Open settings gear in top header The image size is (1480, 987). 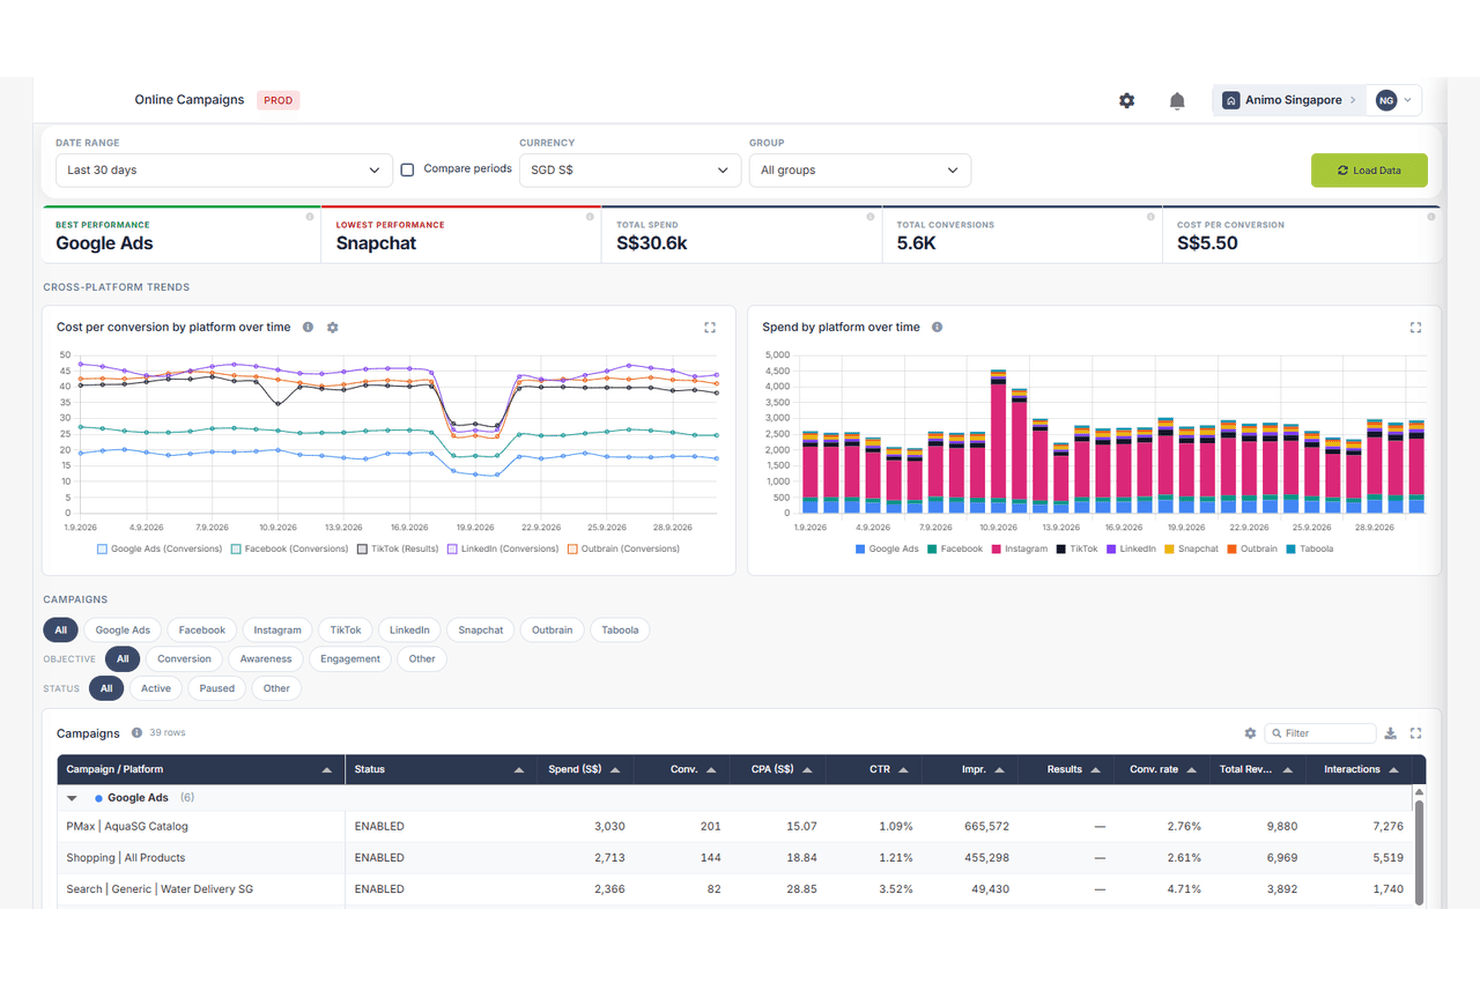click(1127, 100)
